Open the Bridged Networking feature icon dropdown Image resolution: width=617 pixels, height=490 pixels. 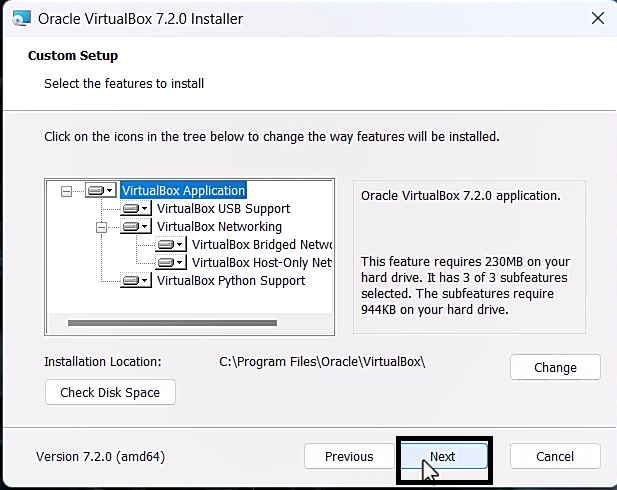click(171, 245)
